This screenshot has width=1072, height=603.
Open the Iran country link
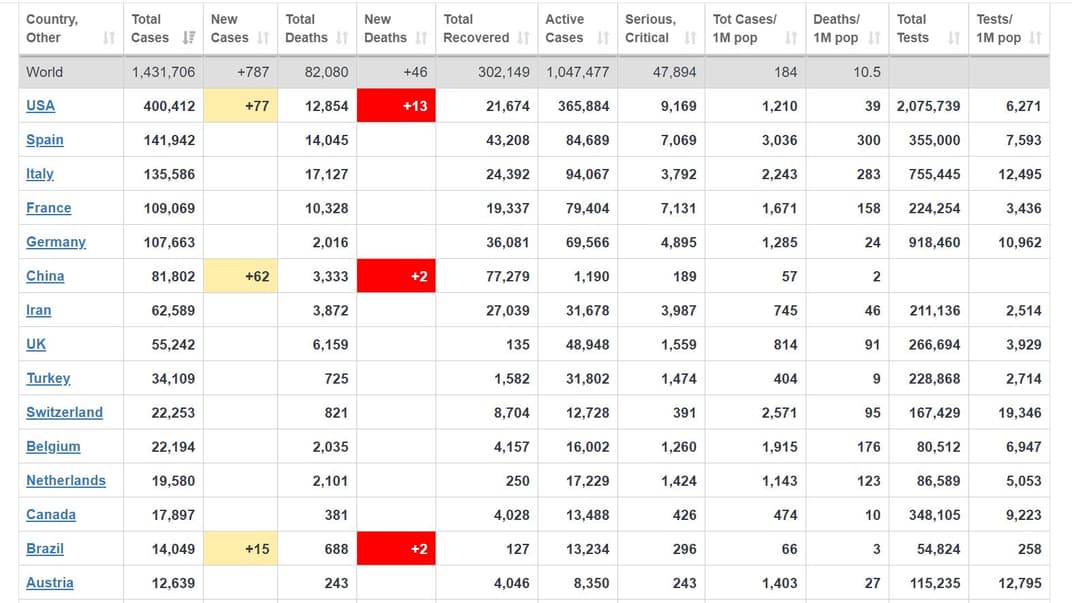[38, 310]
